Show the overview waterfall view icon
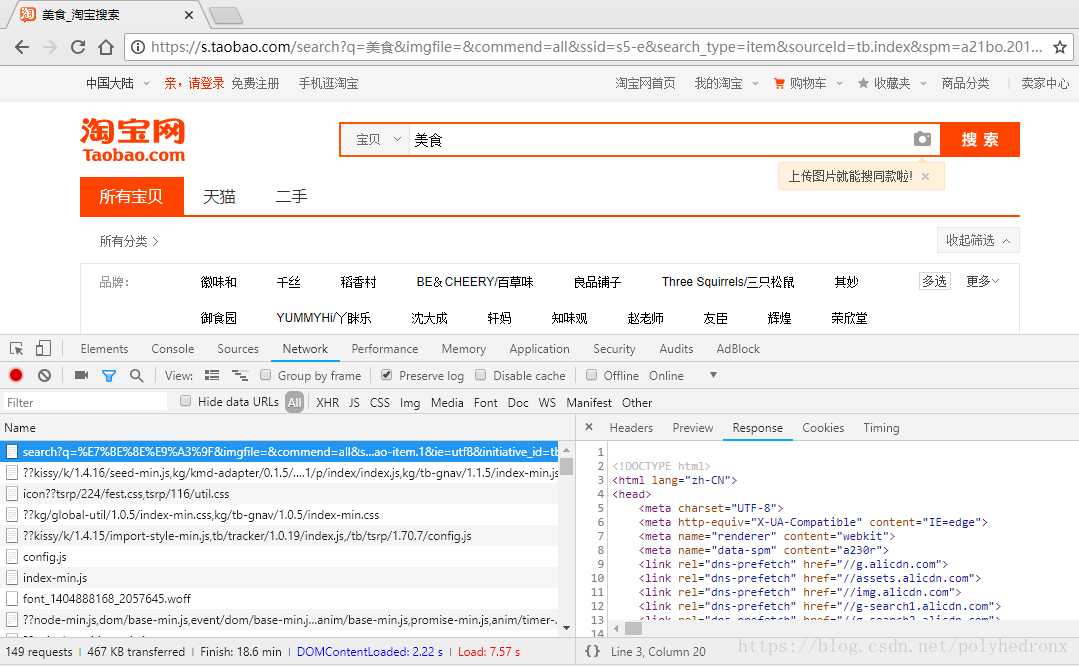The image size is (1079, 666). (239, 375)
